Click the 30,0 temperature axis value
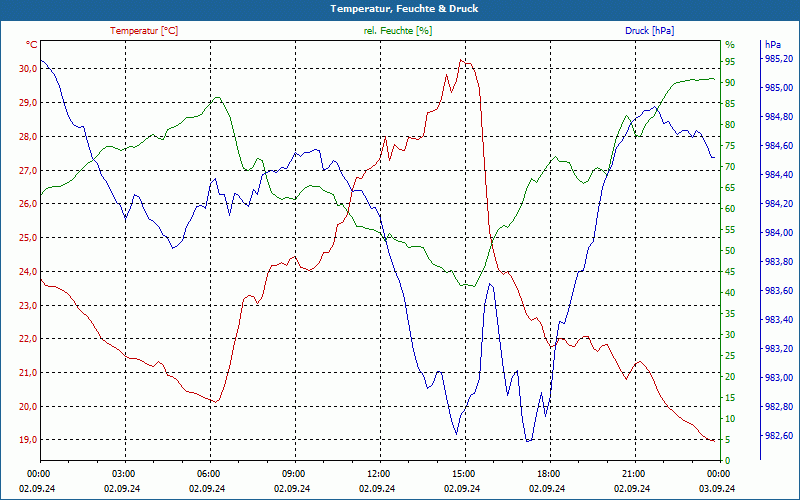This screenshot has height=500, width=800. click(x=28, y=69)
